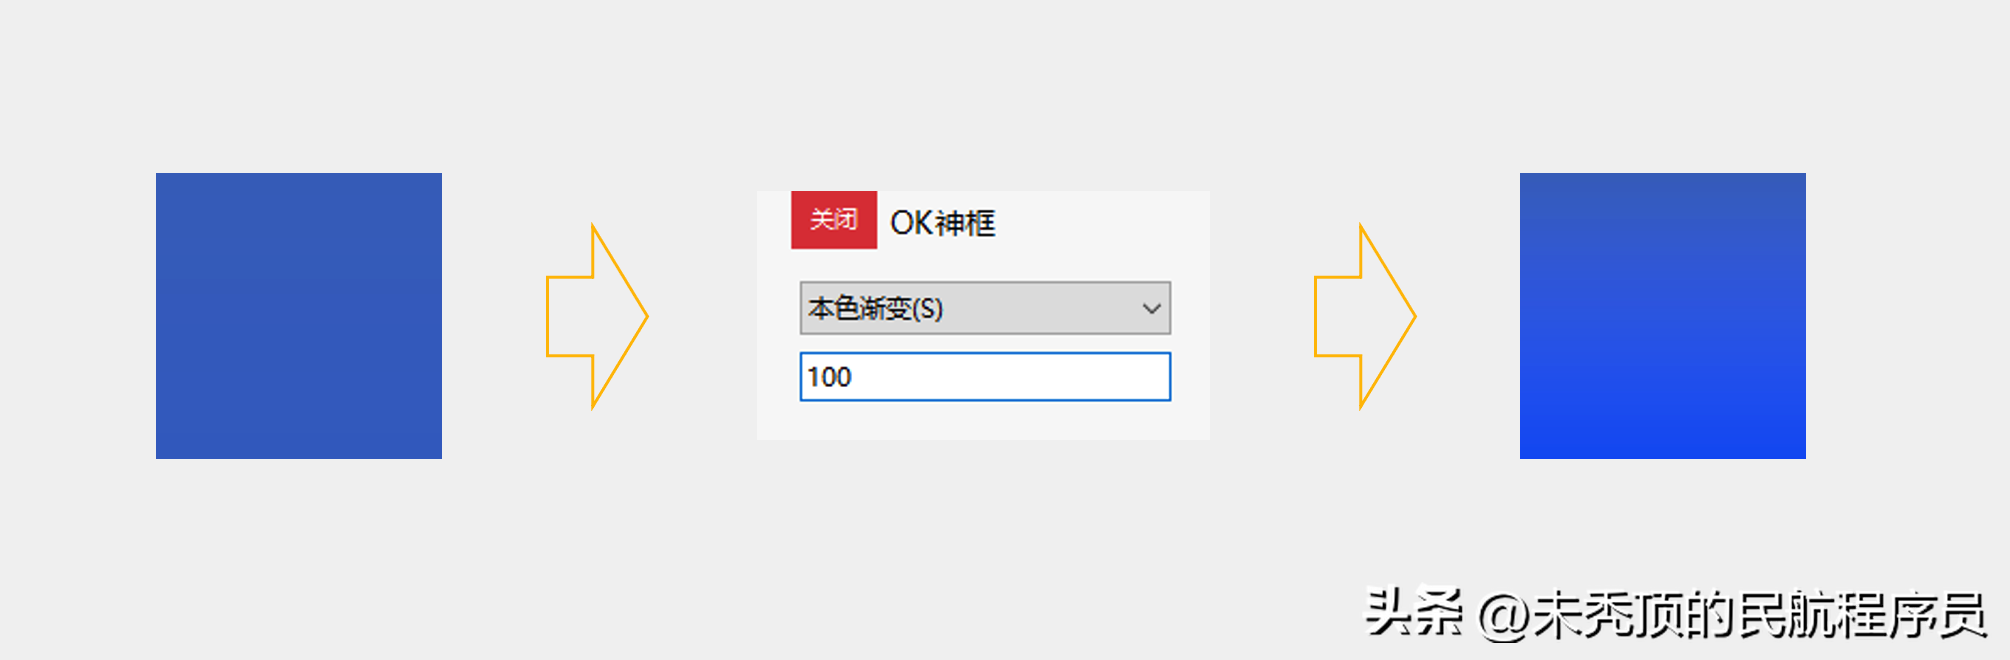The image size is (2010, 660).
Task: Click the arrowhead tip of the right yellow arrow
Action: pos(1410,316)
